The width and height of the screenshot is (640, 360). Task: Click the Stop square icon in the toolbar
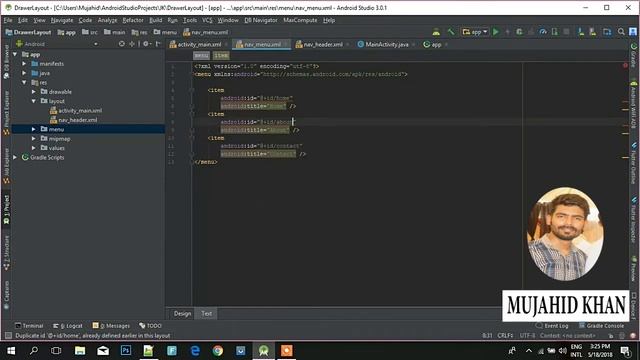[566, 32]
